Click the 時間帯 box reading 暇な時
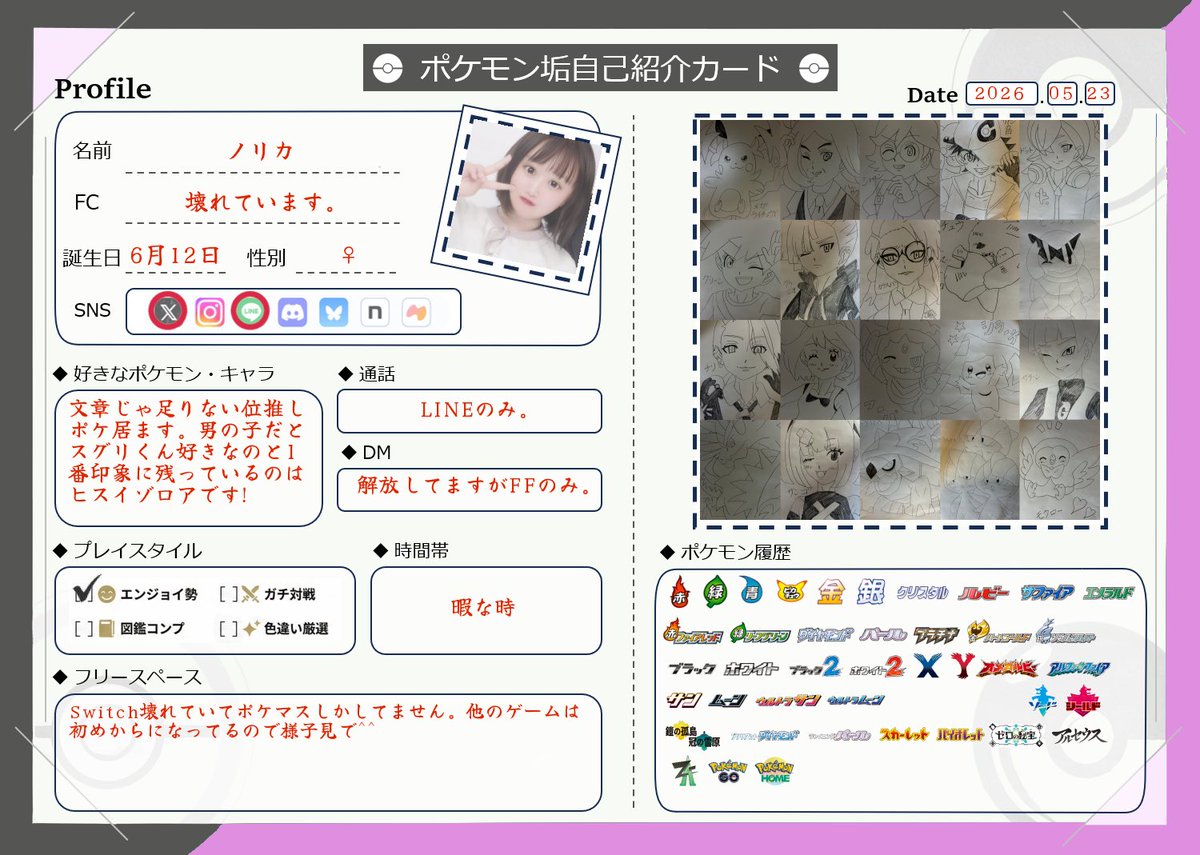 coord(486,610)
